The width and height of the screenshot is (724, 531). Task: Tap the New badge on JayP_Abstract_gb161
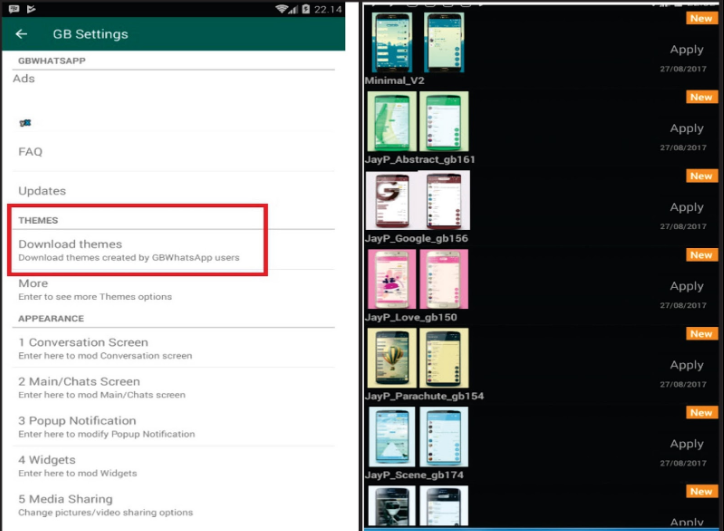tap(701, 97)
